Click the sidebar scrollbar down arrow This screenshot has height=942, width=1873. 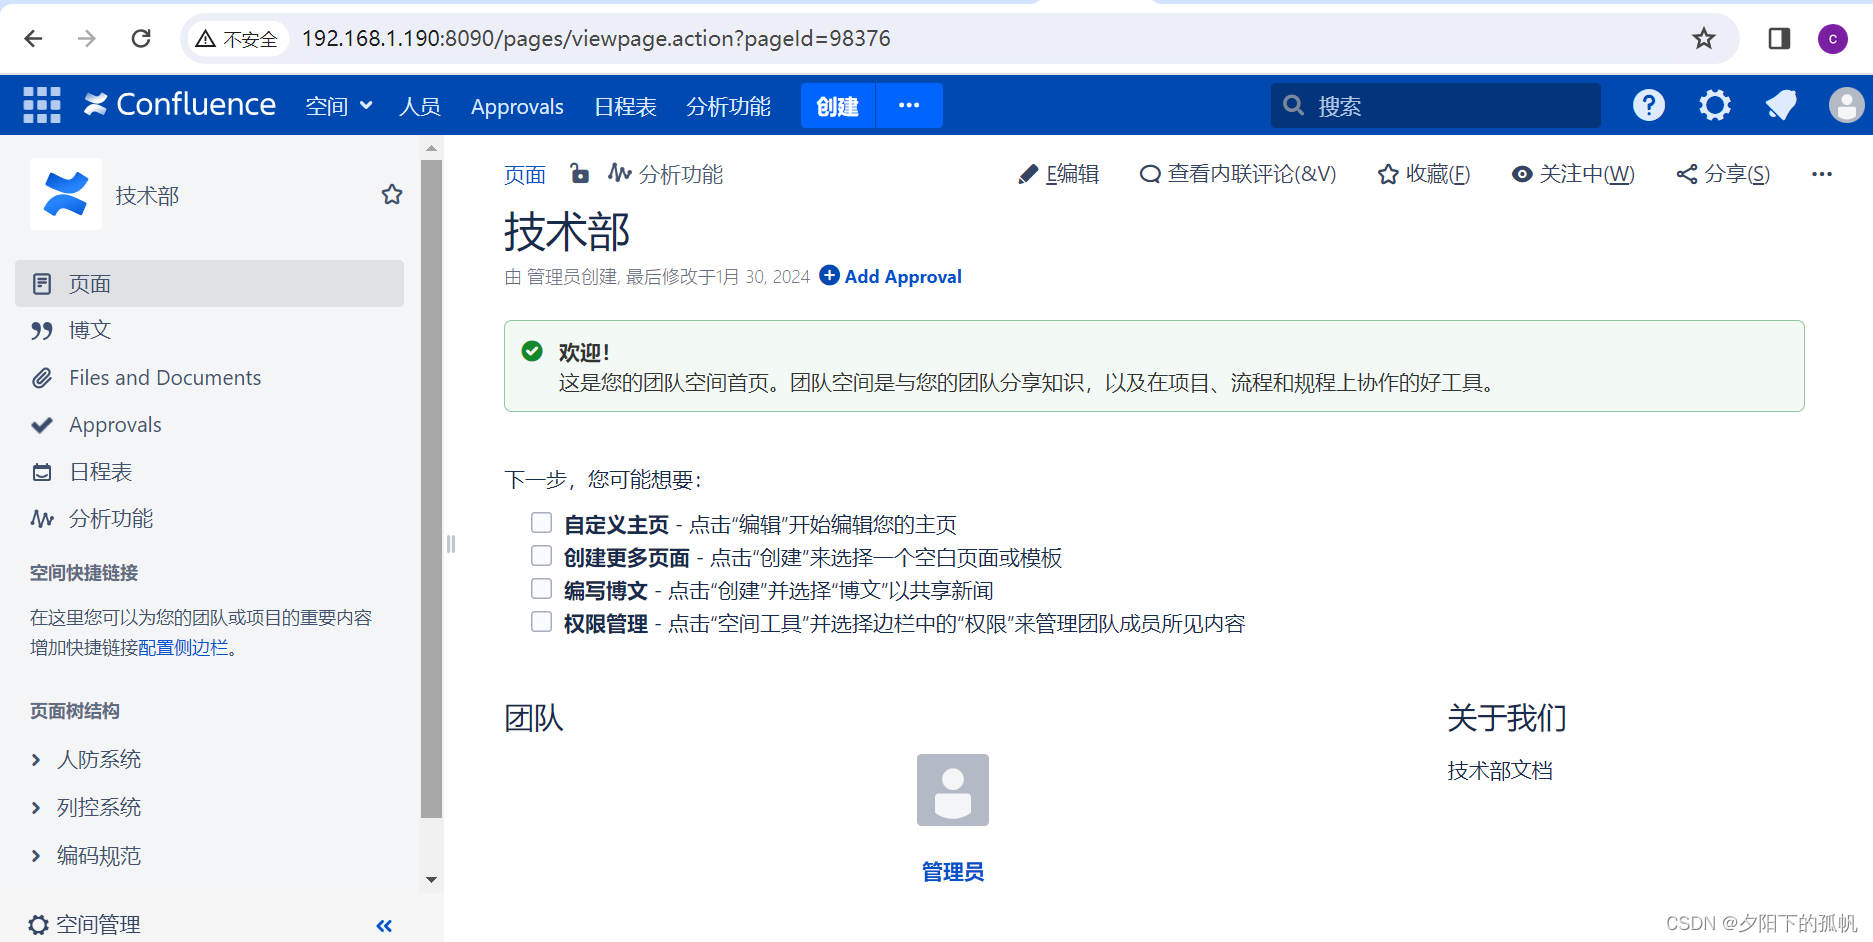click(x=432, y=880)
